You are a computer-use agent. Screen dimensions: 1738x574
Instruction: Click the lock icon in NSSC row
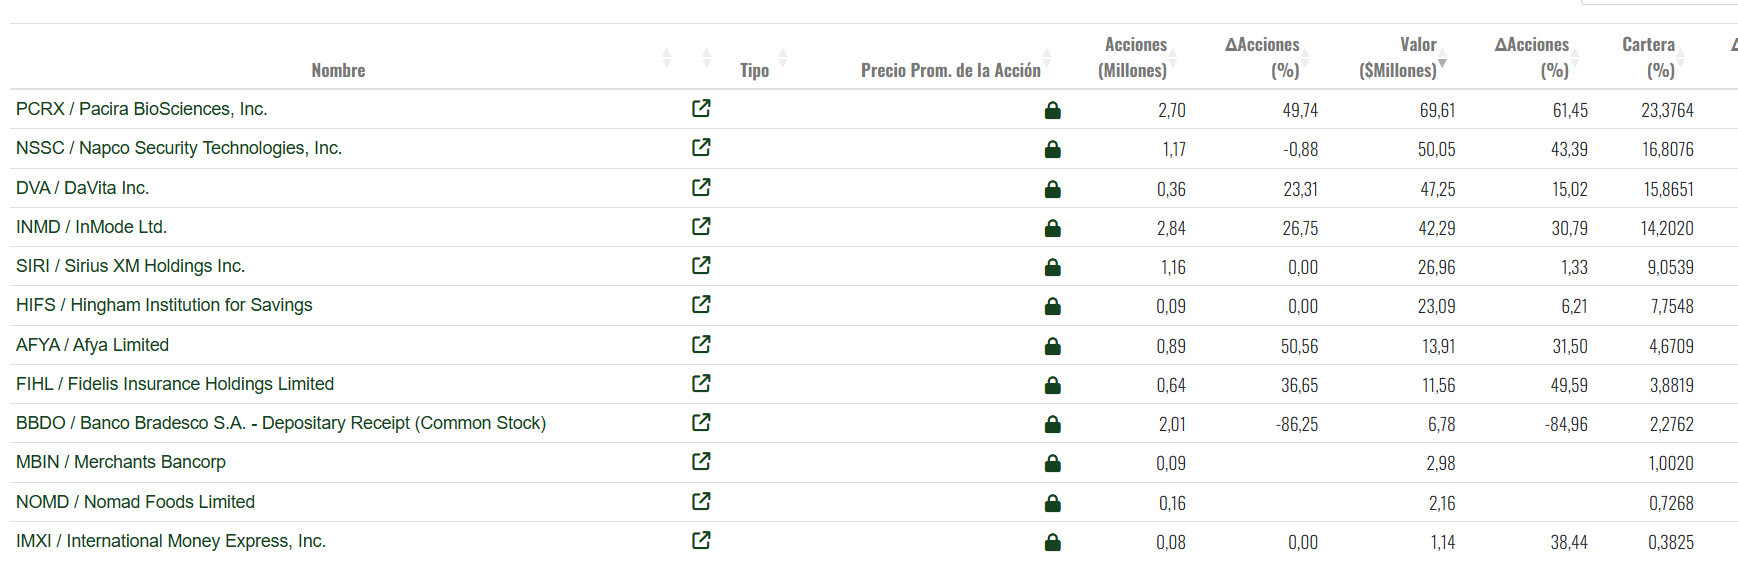pos(1052,149)
